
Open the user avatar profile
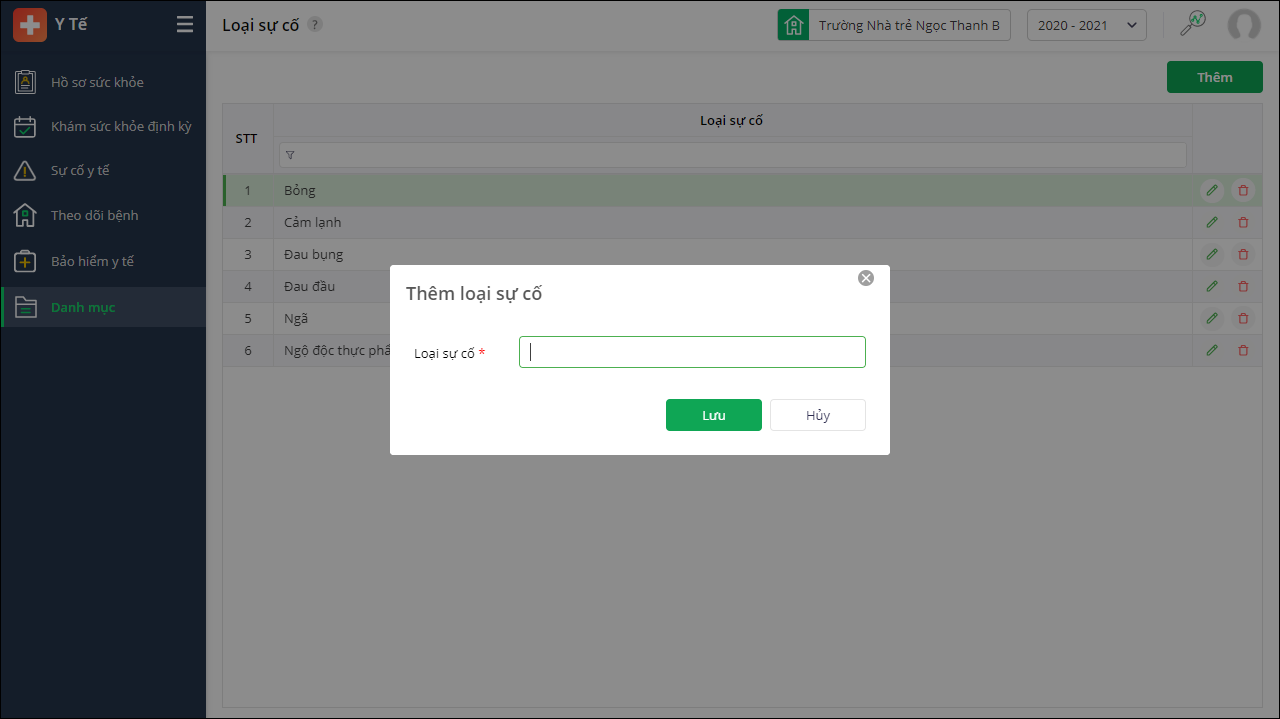tap(1244, 25)
